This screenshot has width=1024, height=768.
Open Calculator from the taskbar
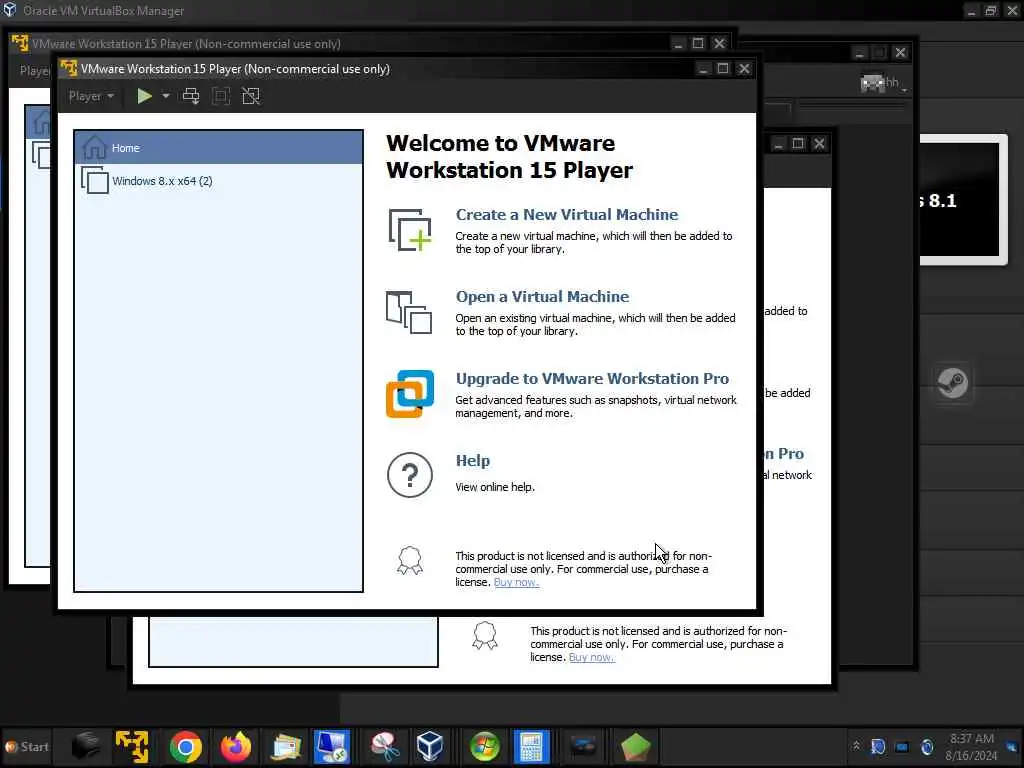[531, 747]
